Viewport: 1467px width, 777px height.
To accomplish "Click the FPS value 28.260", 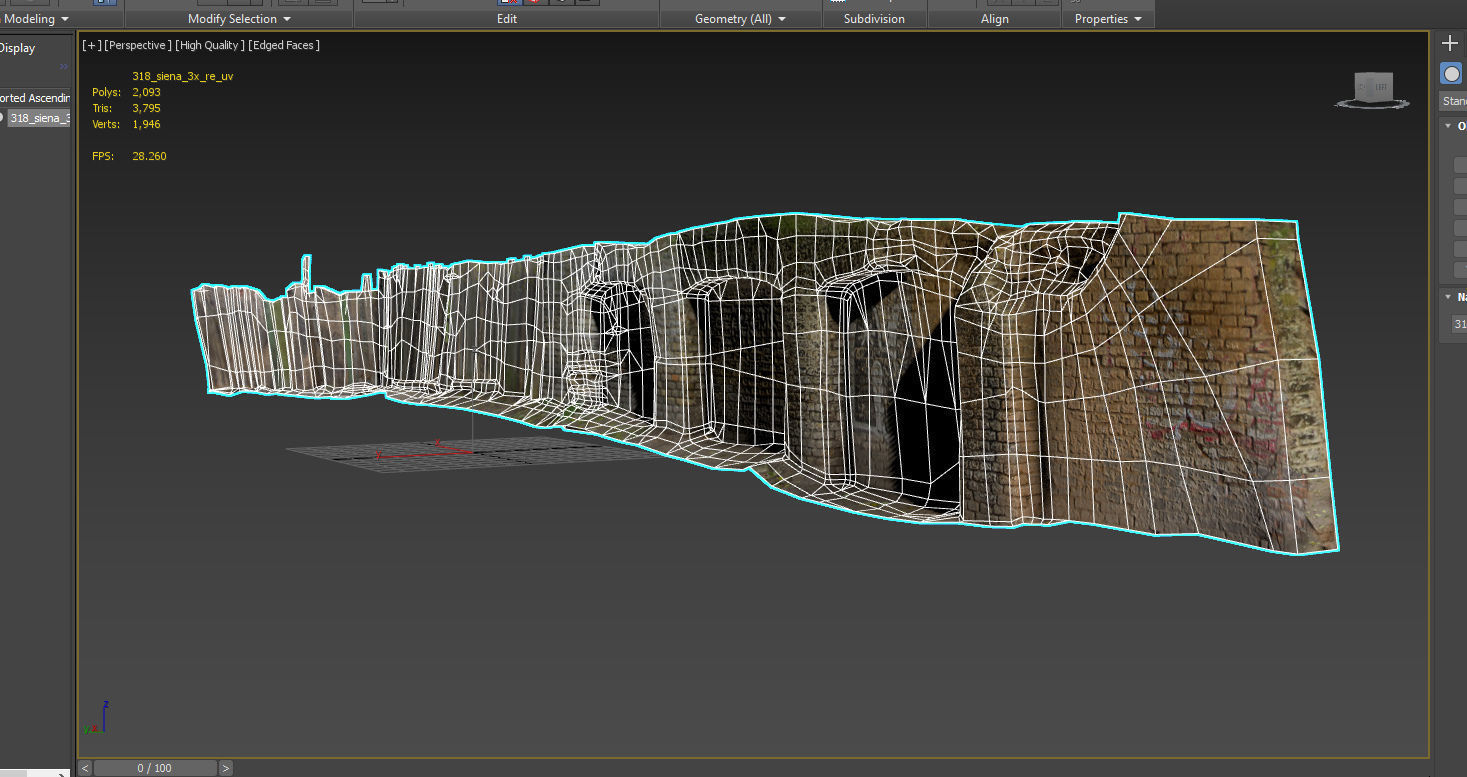I will [x=149, y=156].
